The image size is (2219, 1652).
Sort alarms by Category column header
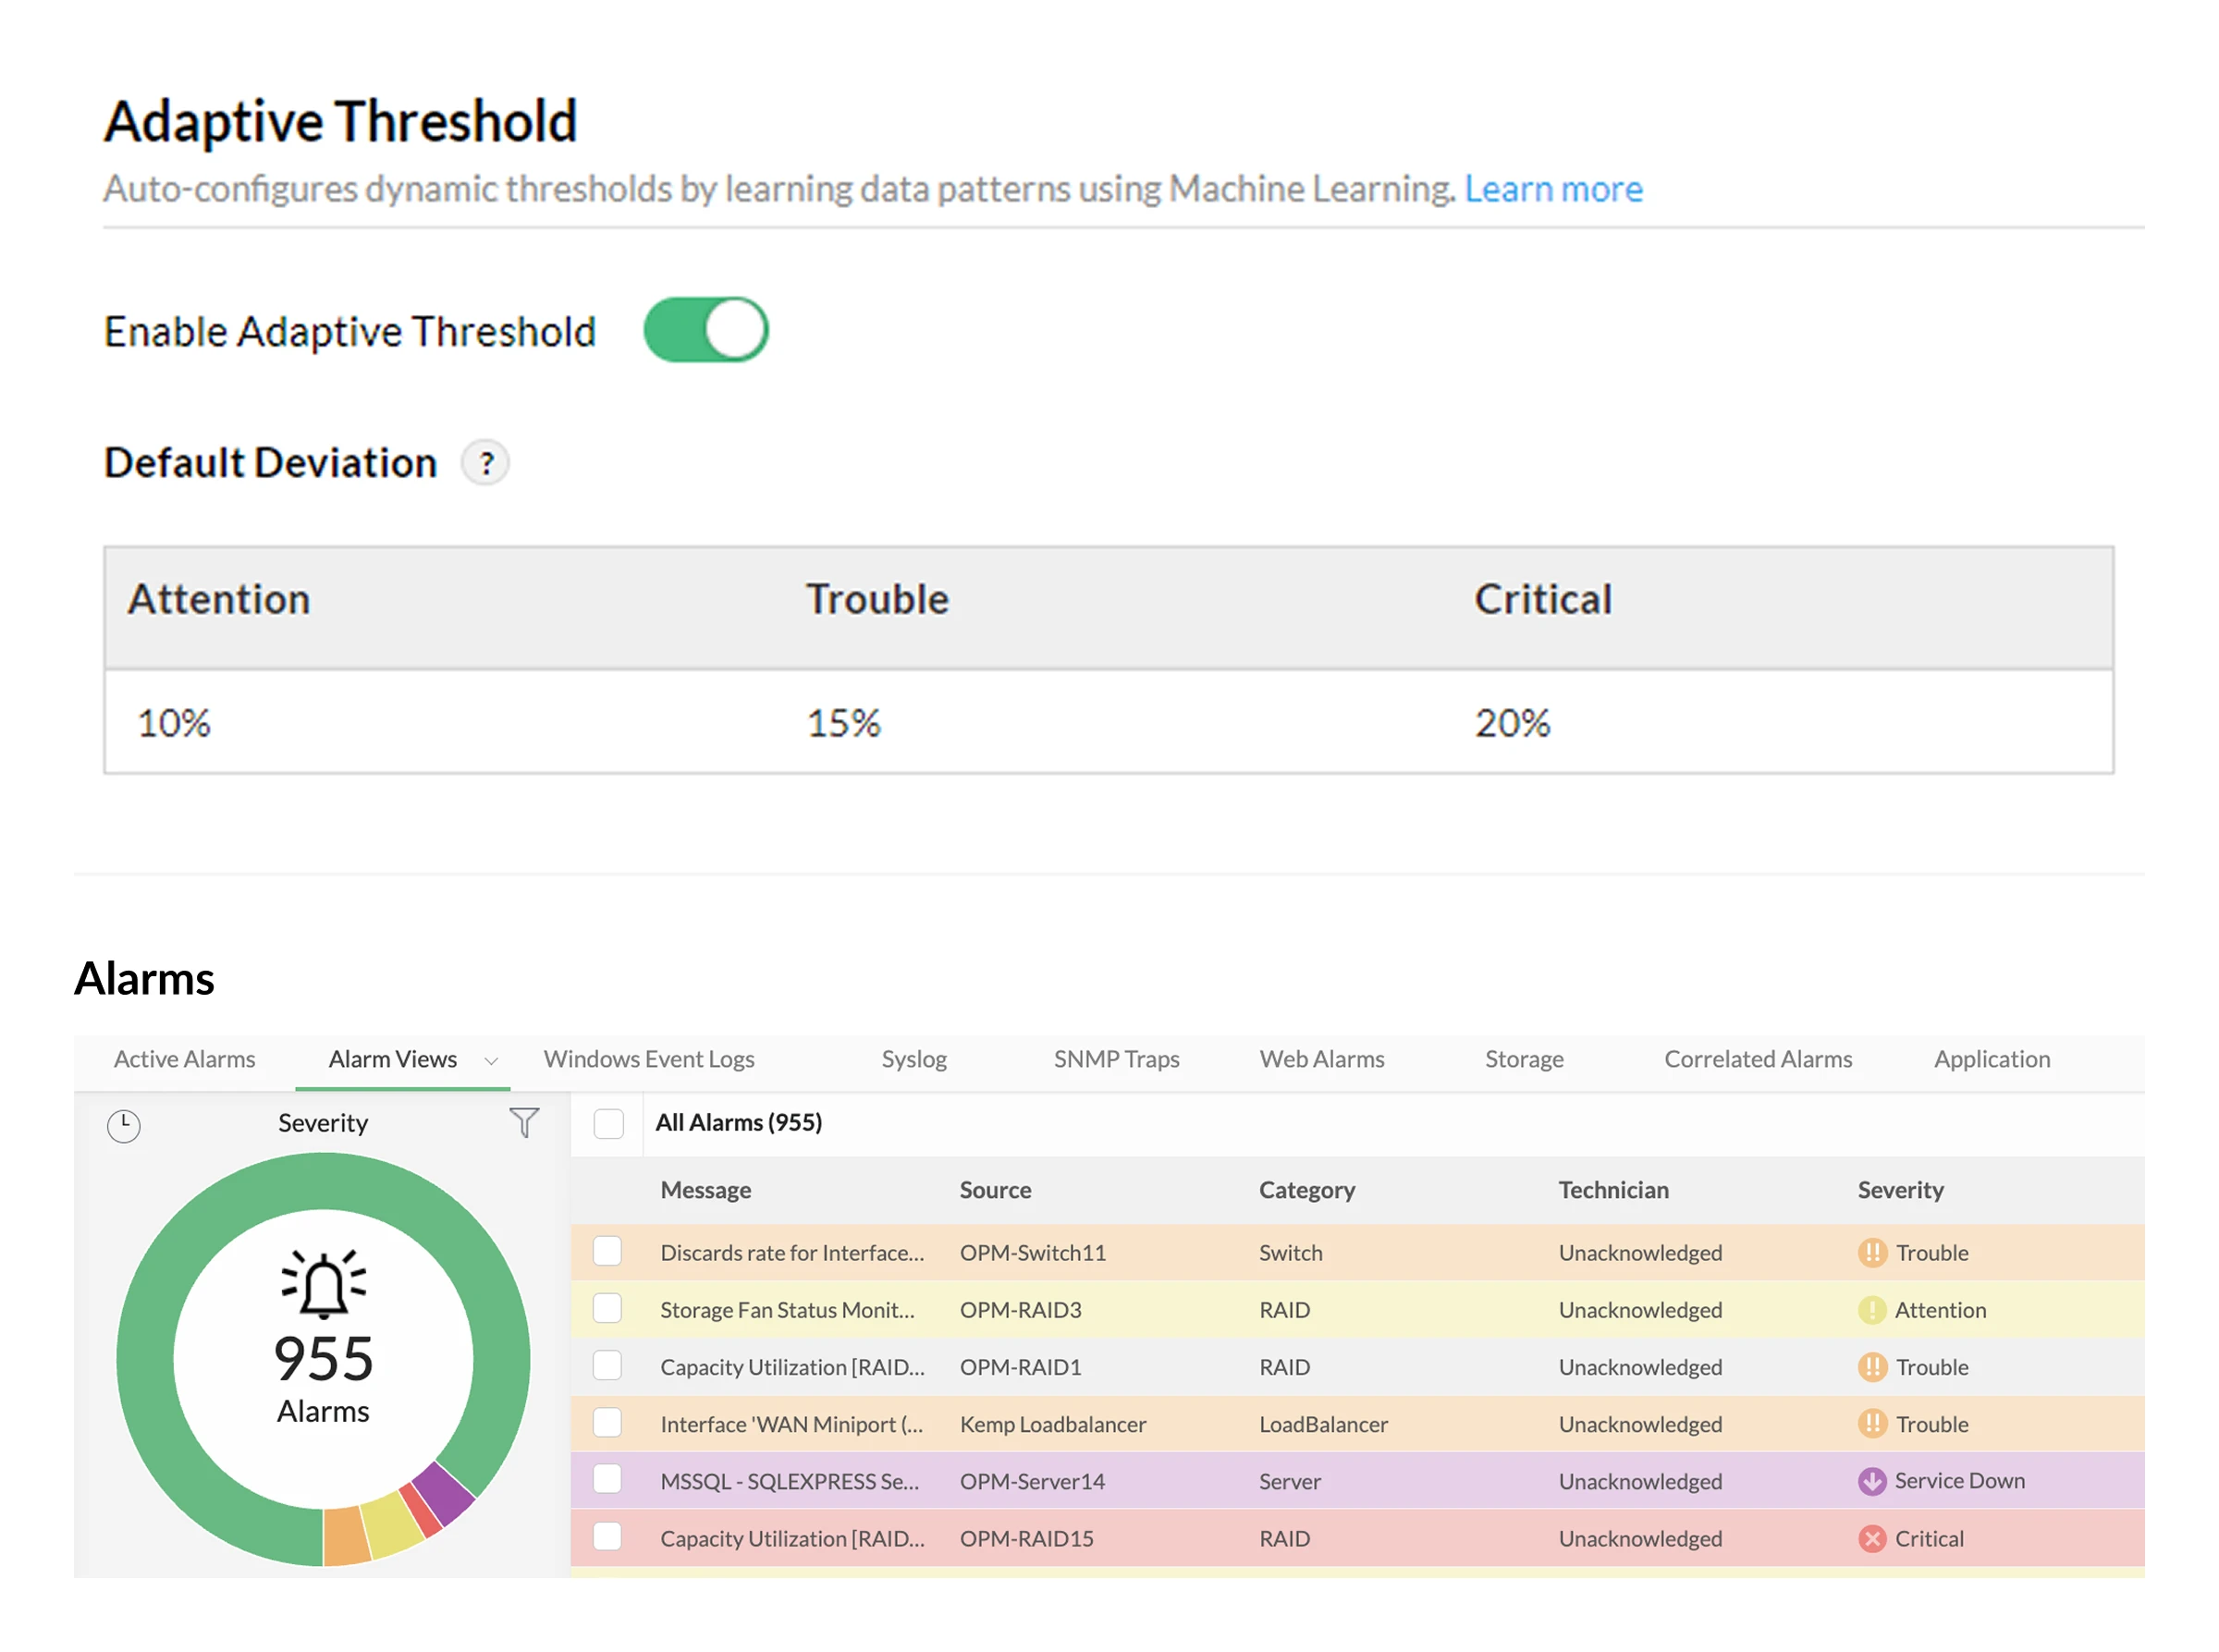click(x=1306, y=1190)
